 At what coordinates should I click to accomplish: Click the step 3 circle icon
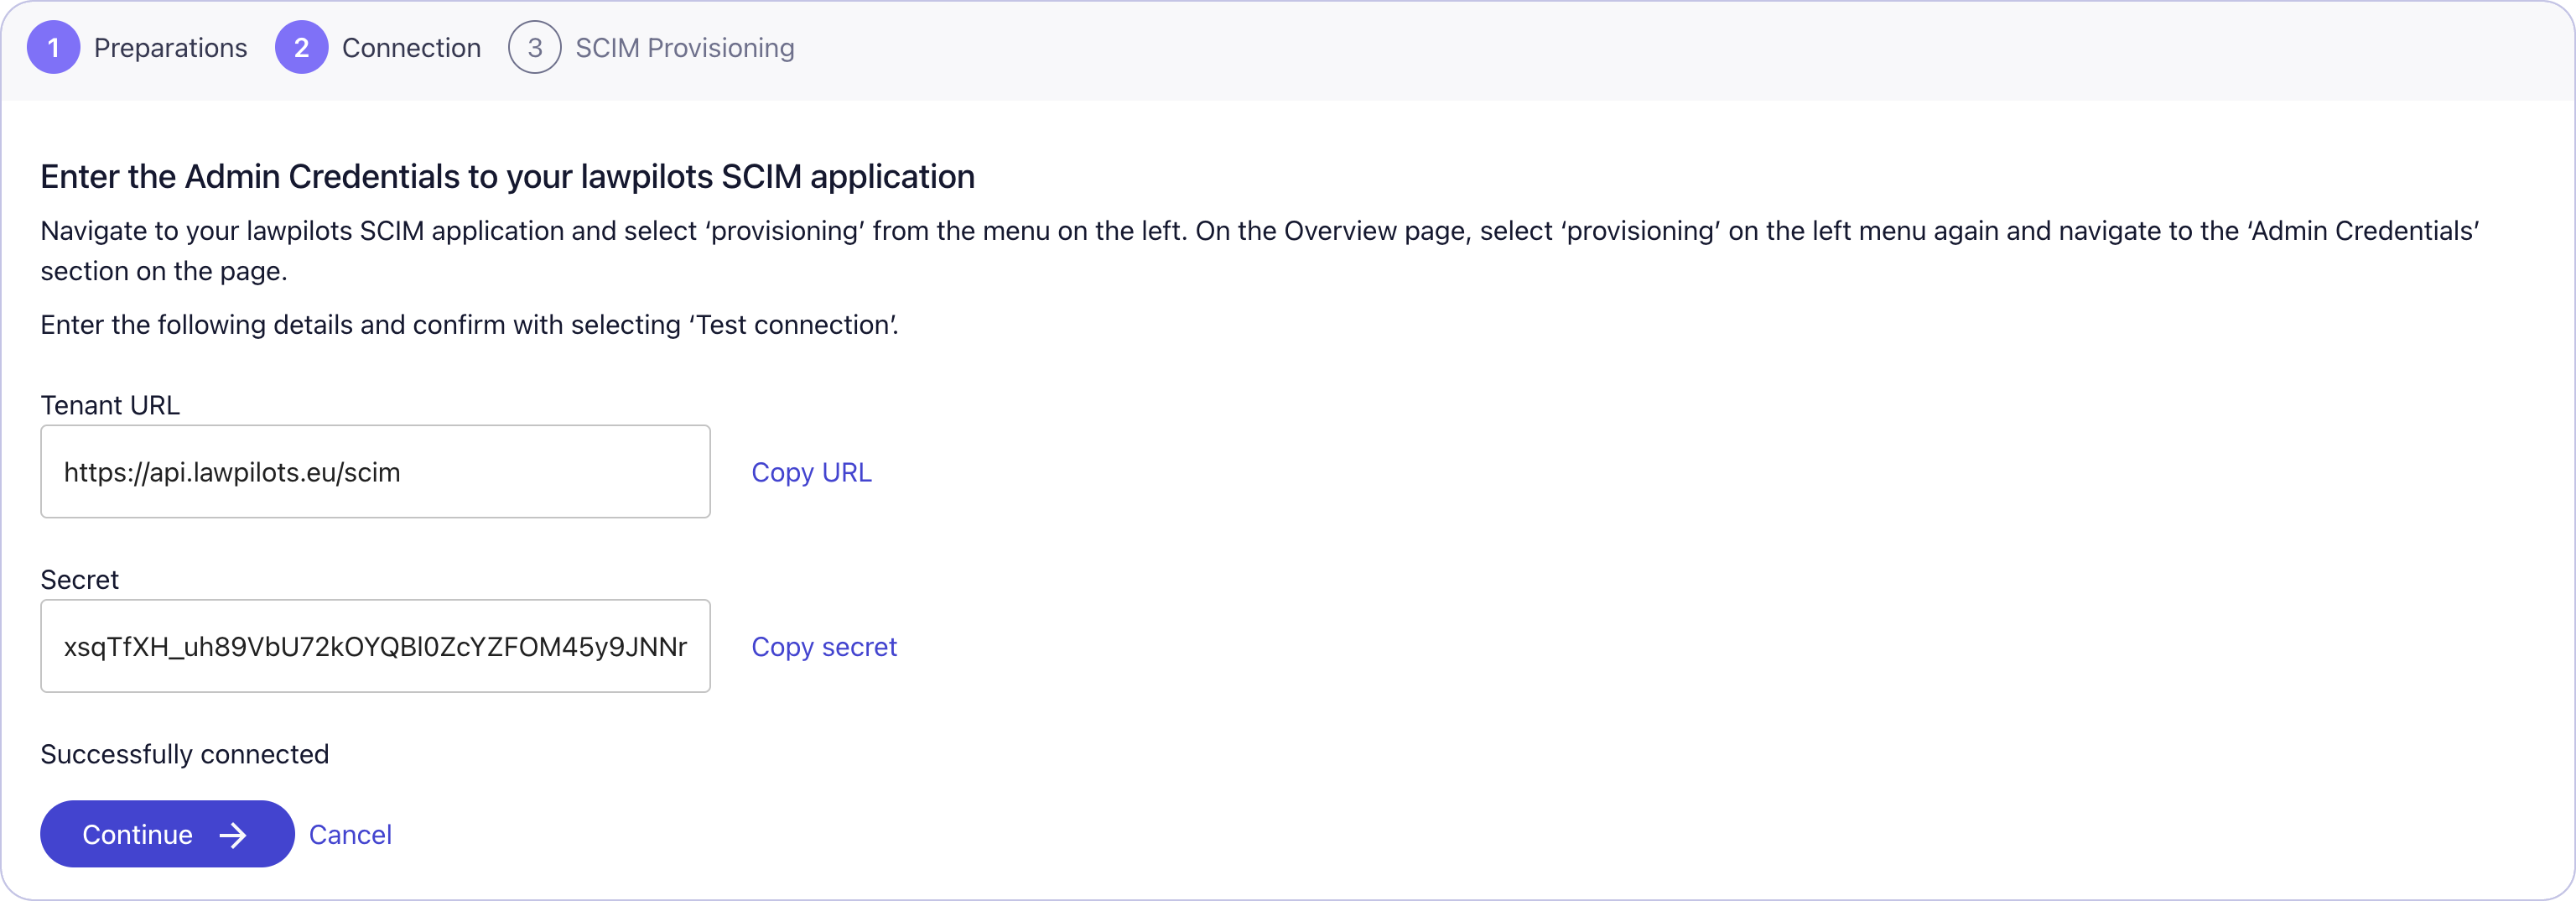coord(535,48)
